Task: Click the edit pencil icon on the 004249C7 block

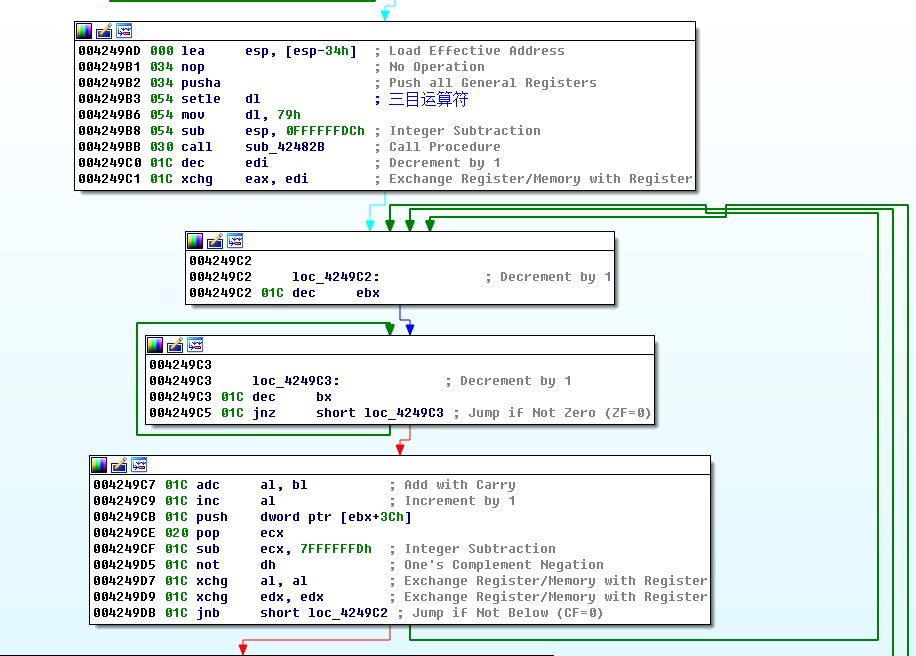Action: point(119,465)
